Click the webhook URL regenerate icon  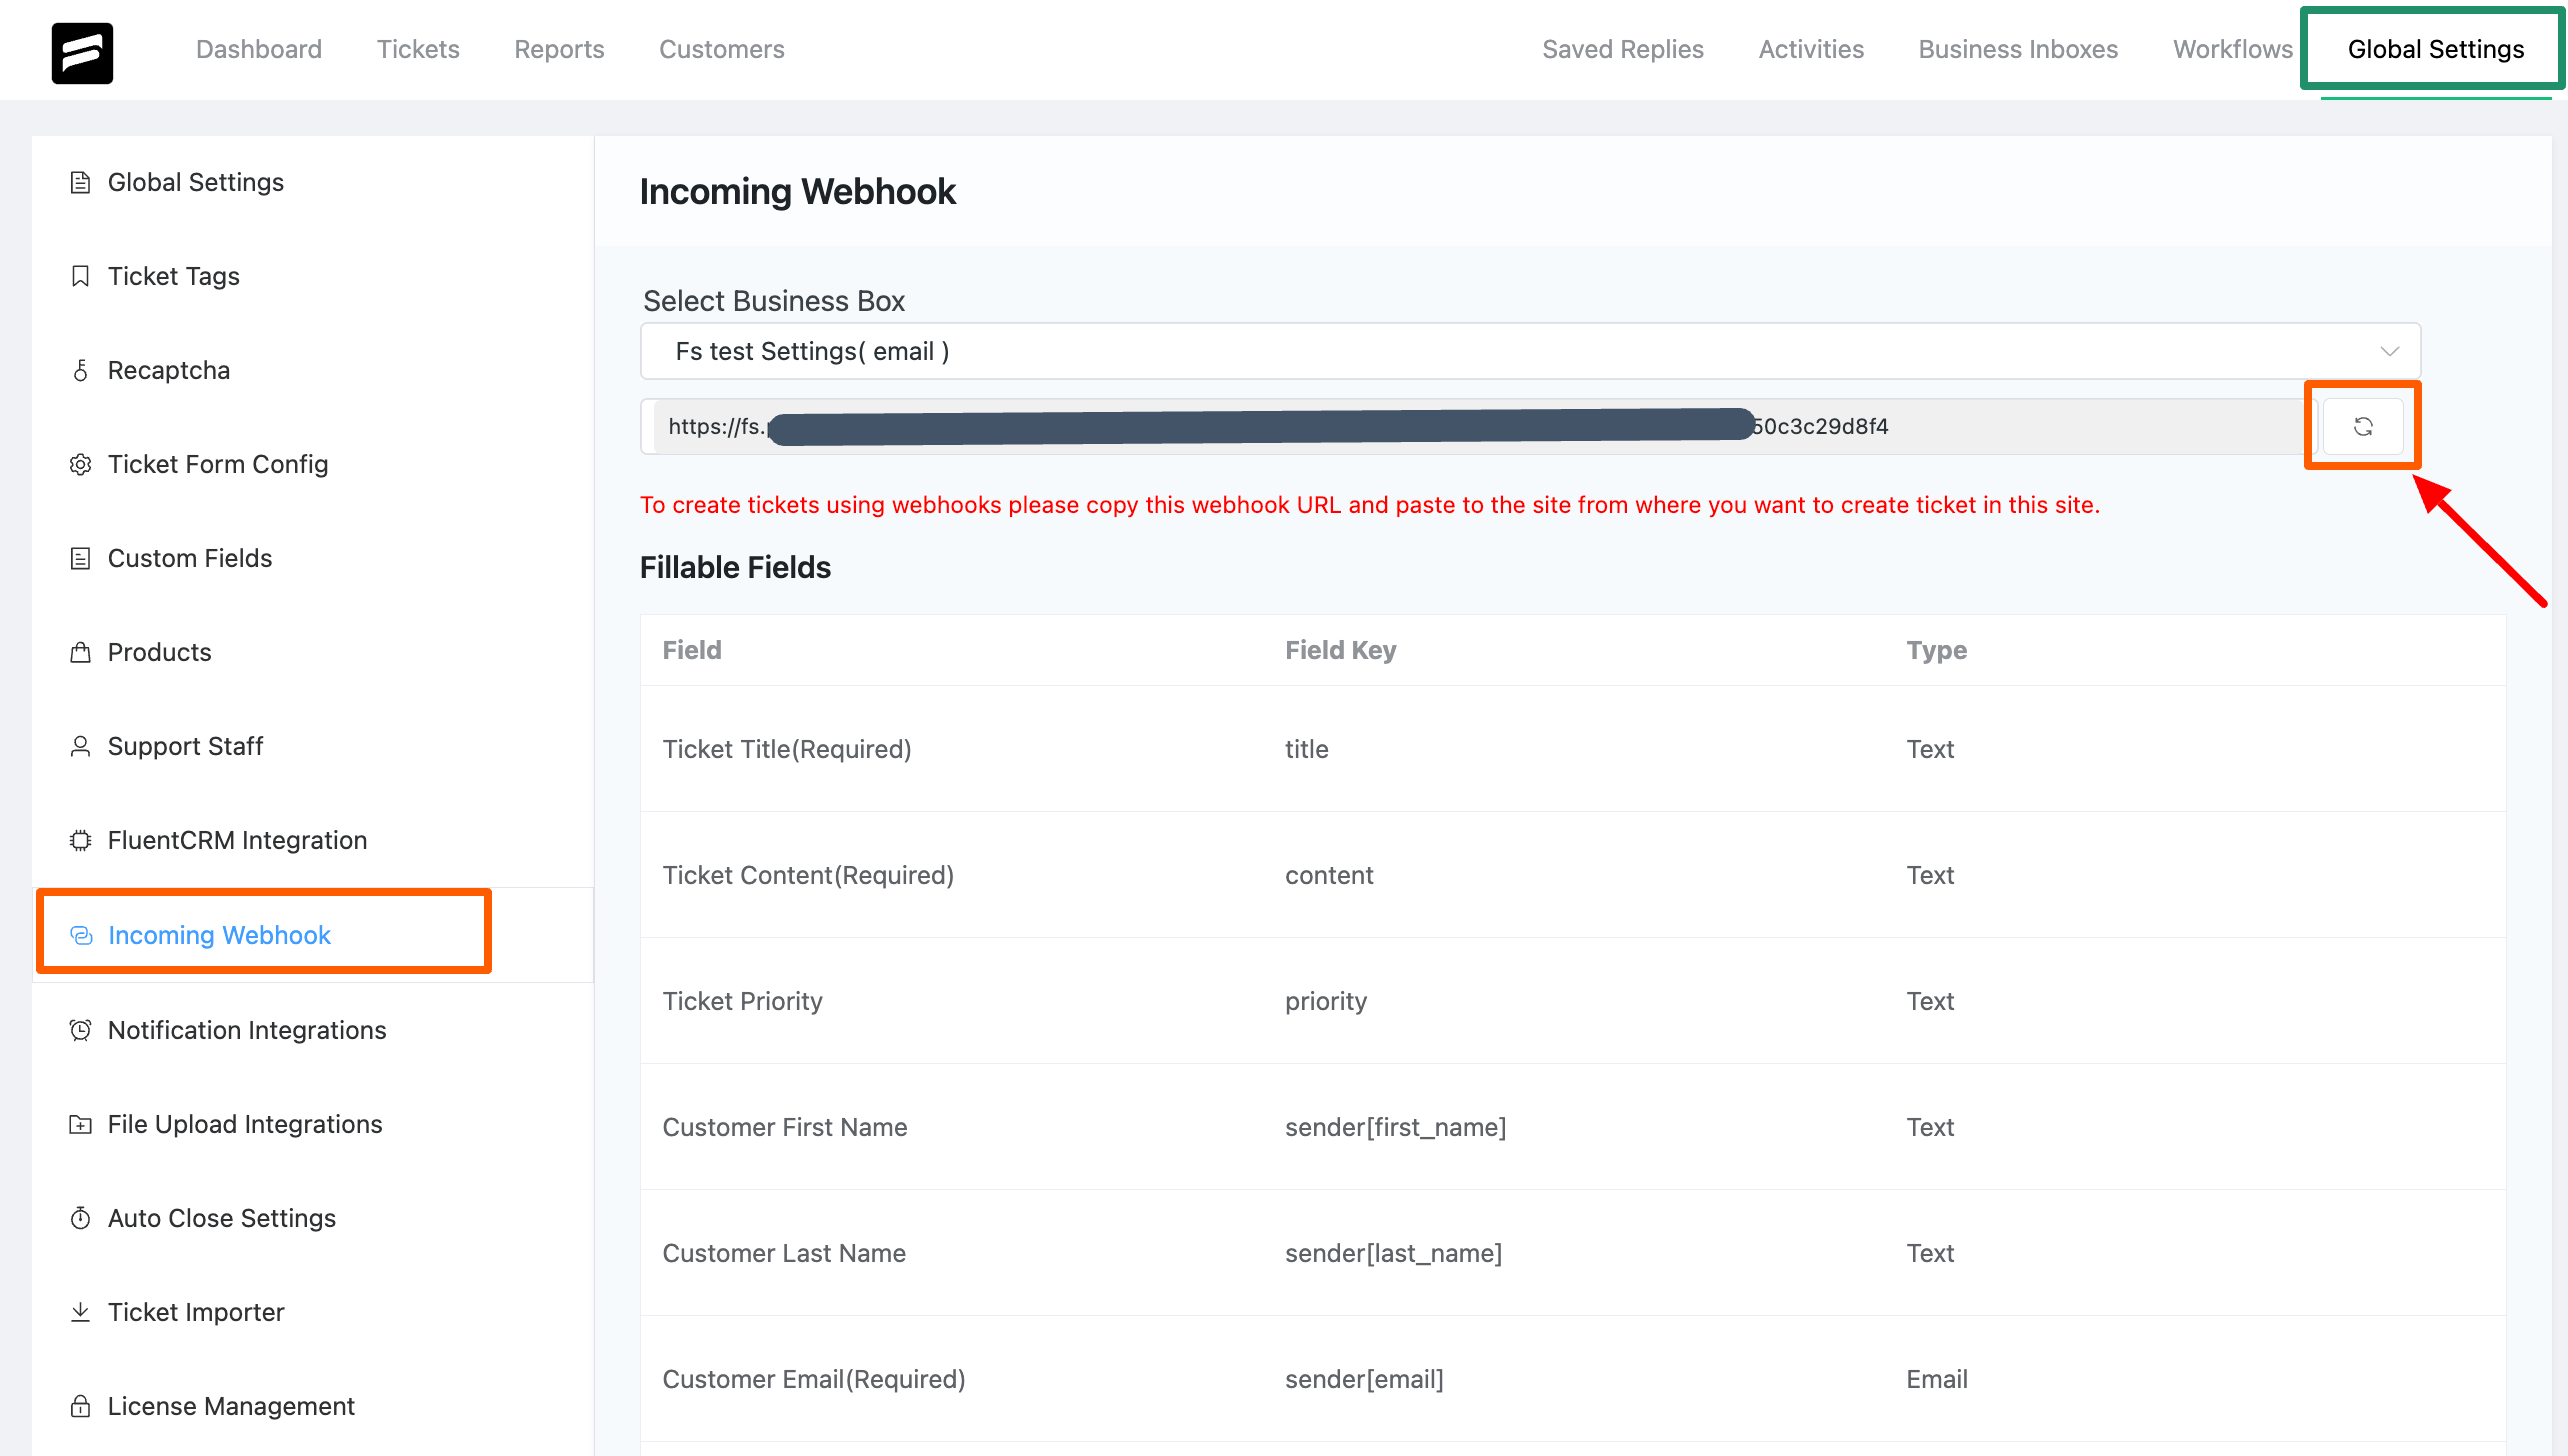[2362, 425]
